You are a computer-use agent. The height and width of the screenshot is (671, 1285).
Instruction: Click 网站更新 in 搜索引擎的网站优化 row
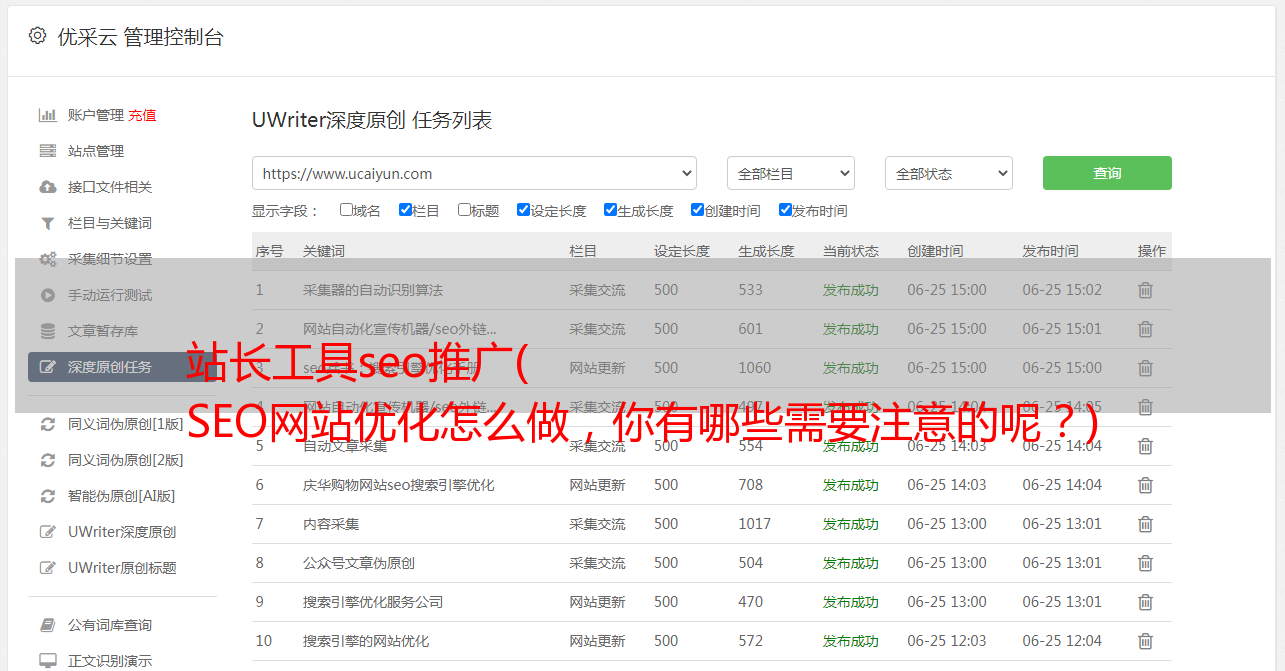coord(597,641)
